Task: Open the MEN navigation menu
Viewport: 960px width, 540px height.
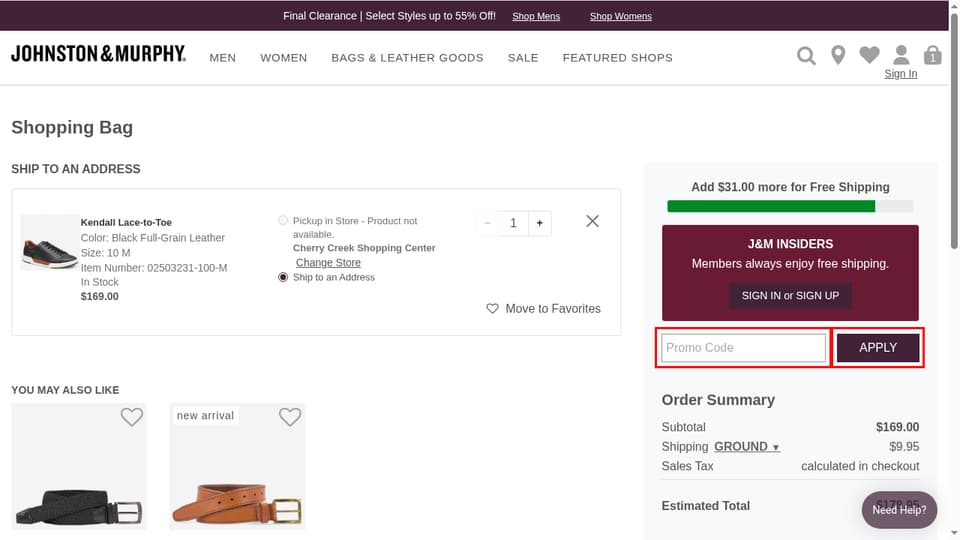Action: point(222,58)
